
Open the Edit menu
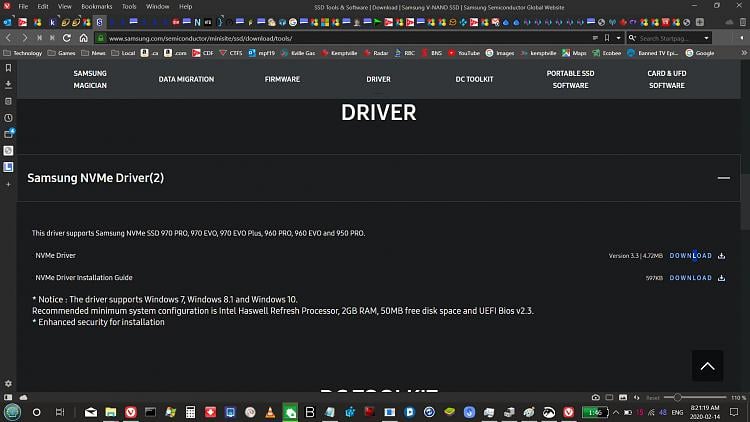pos(43,7)
